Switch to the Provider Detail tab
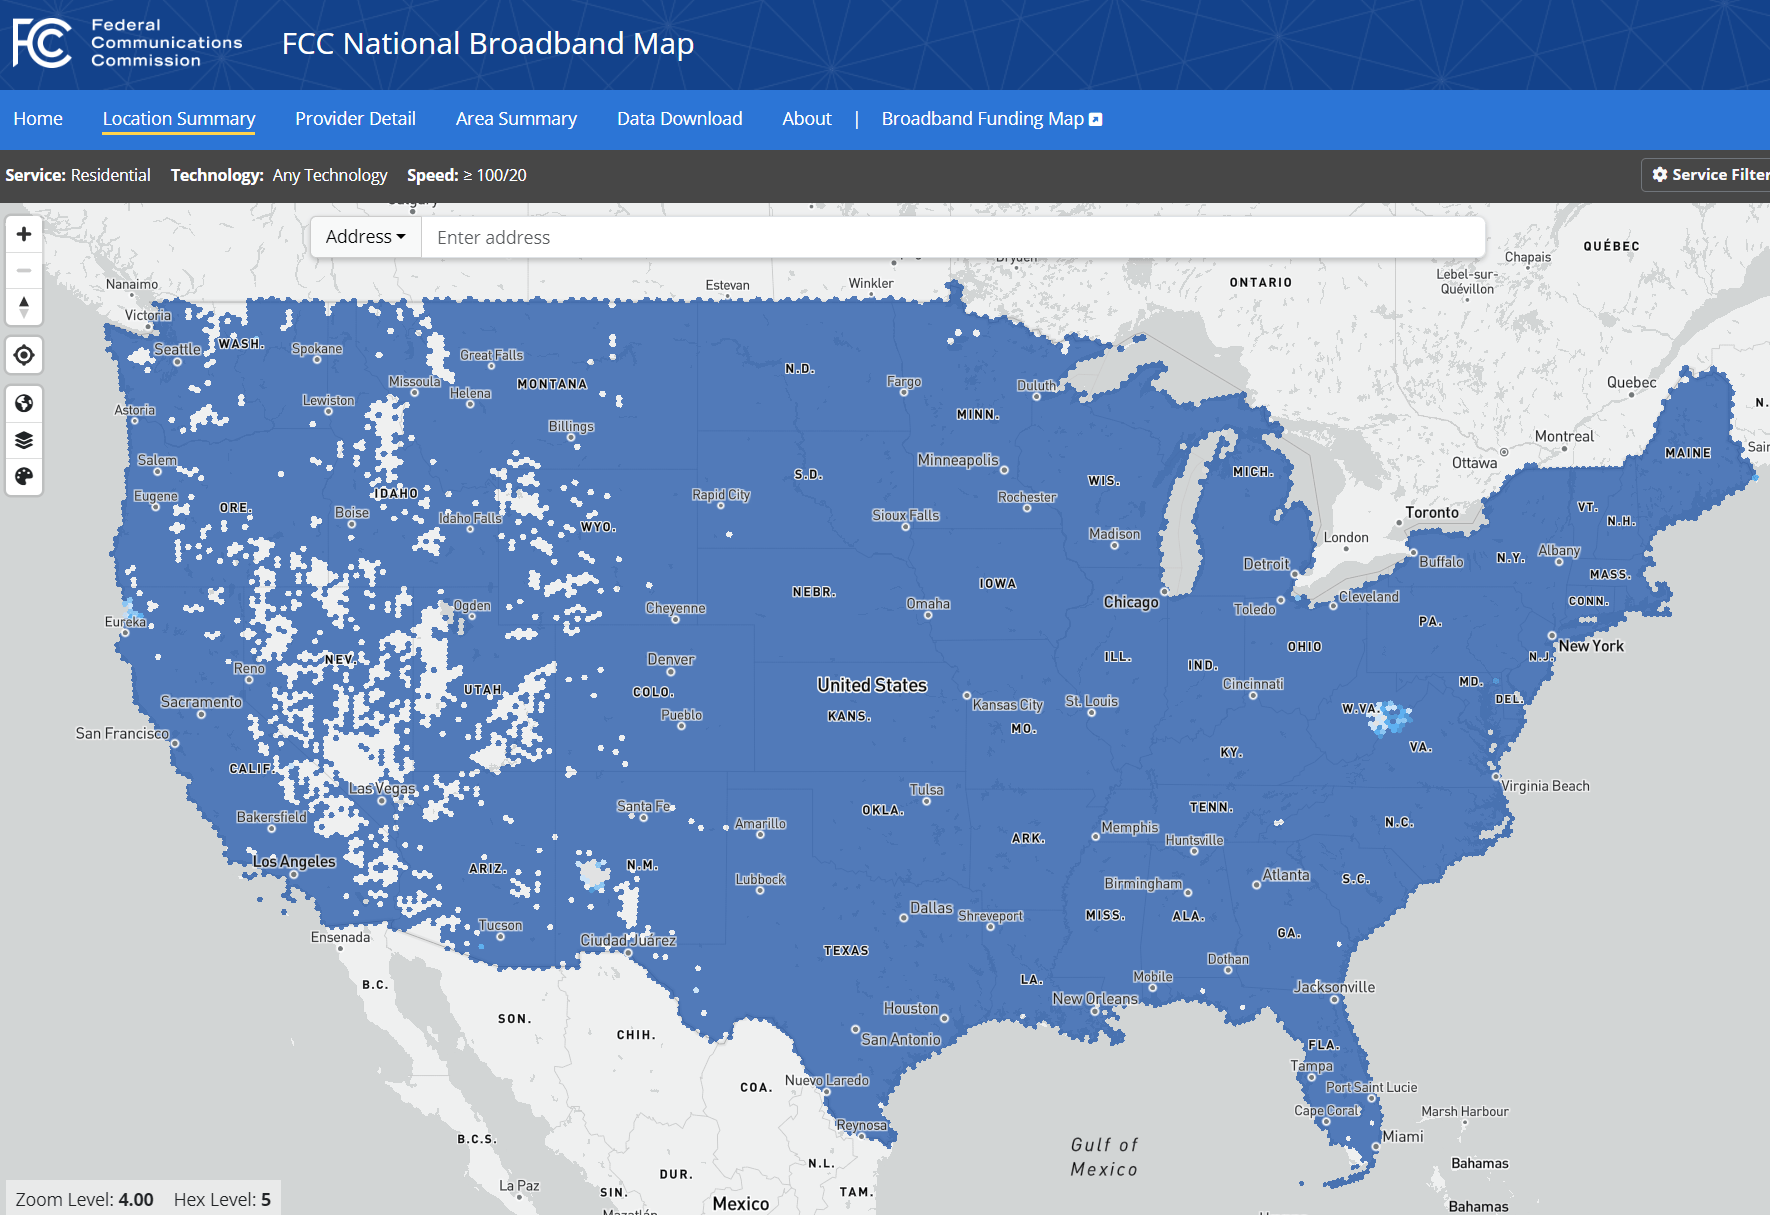 (x=355, y=119)
